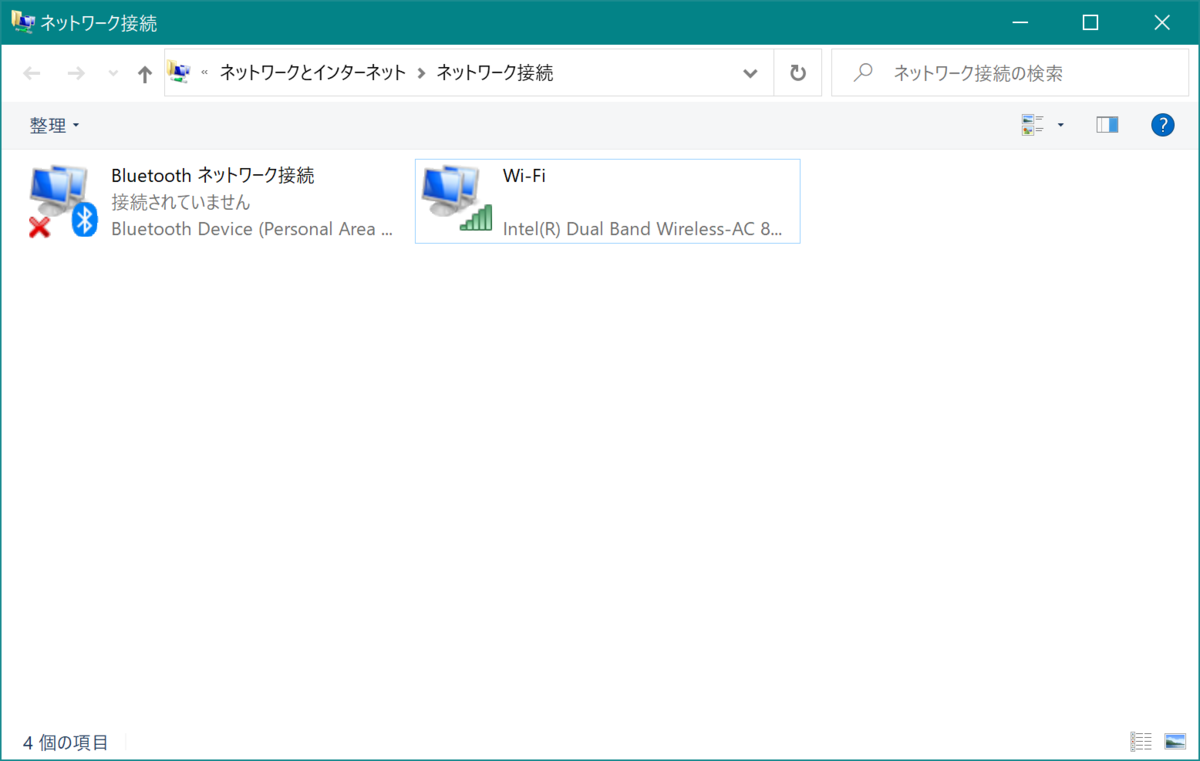Select the Bluetooth ネットワーク接続 adapter icon

coord(62,201)
